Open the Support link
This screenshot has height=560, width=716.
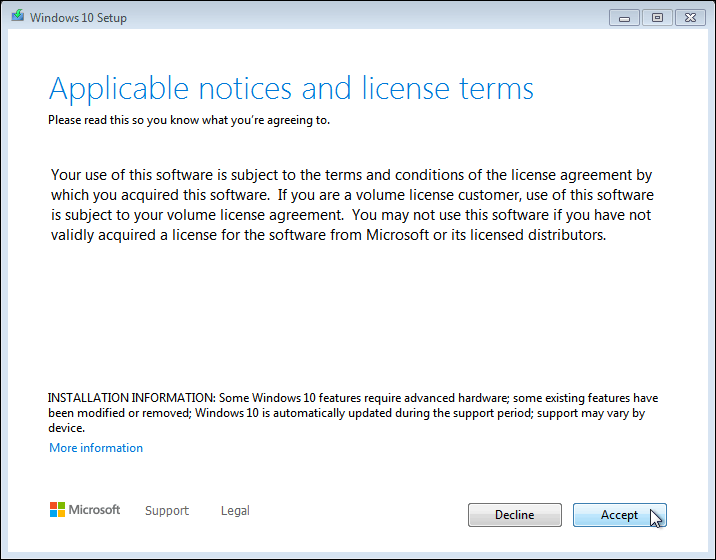tap(167, 510)
